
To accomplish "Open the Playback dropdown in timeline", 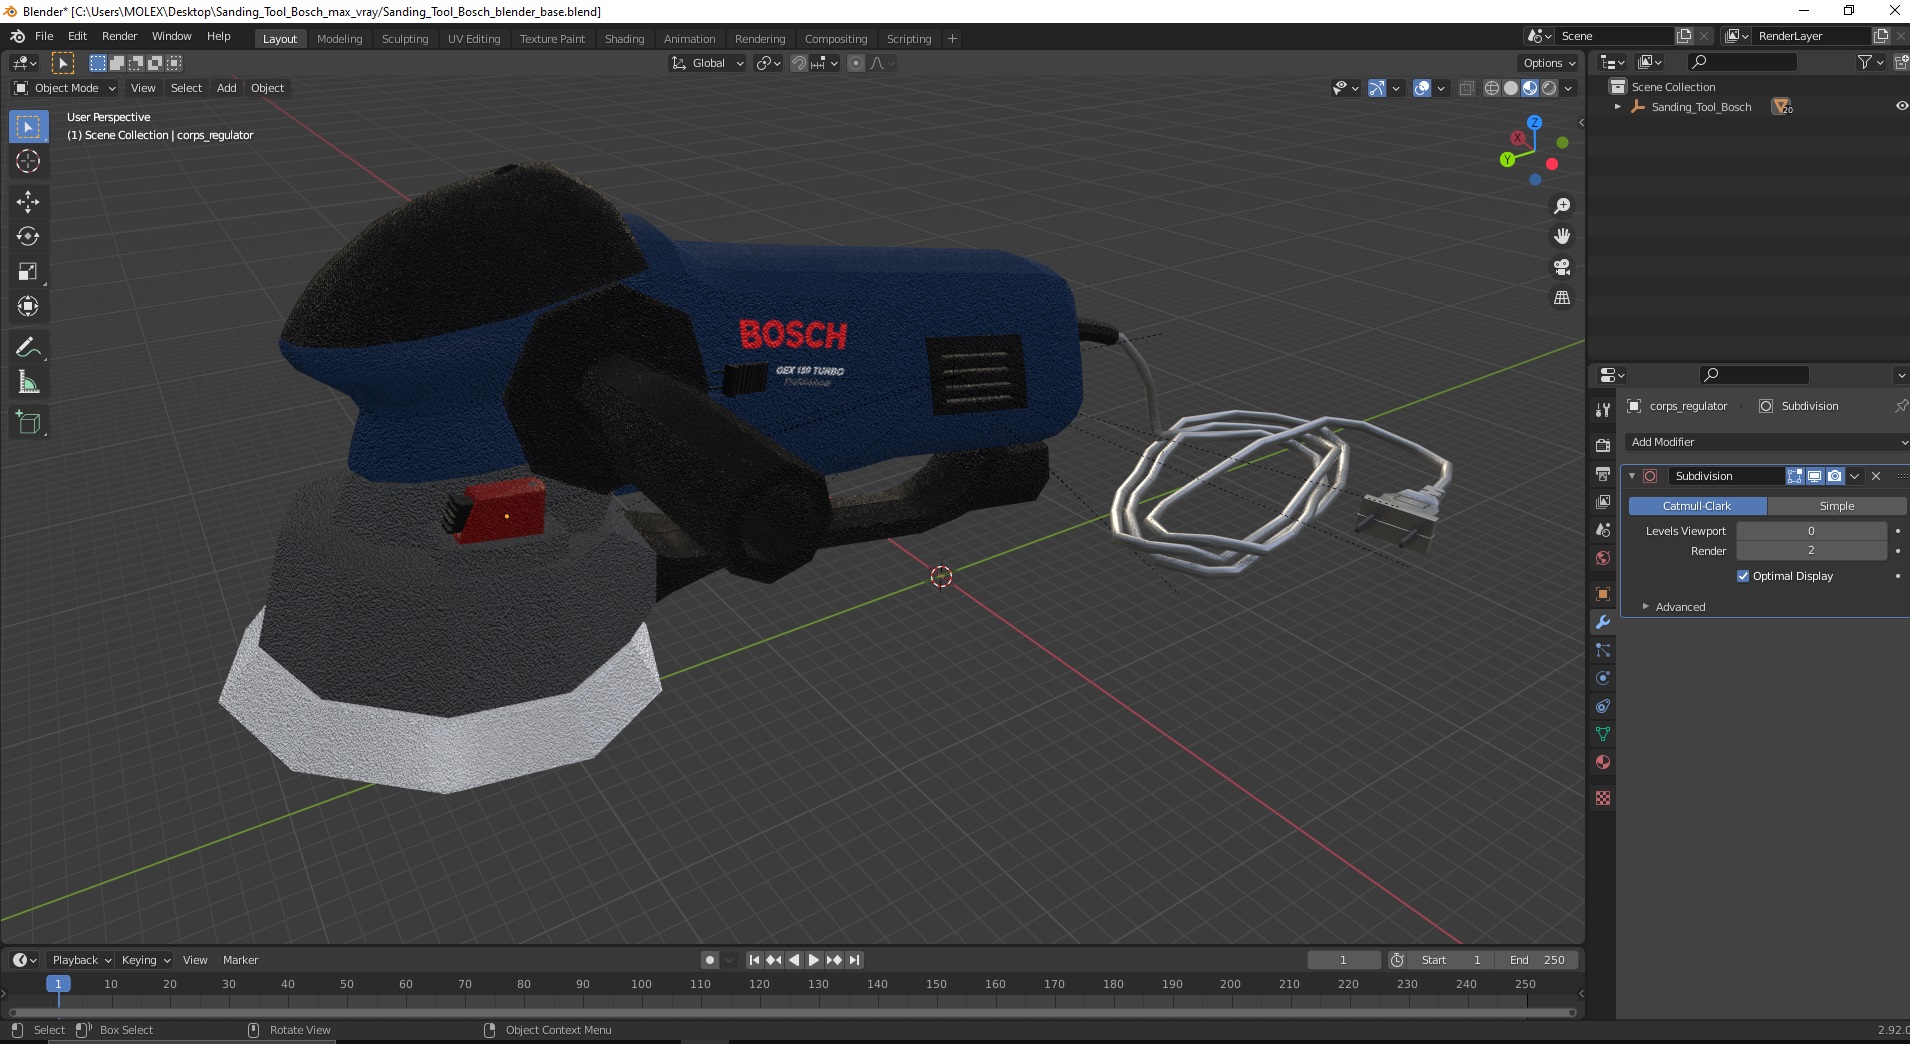I will (81, 960).
